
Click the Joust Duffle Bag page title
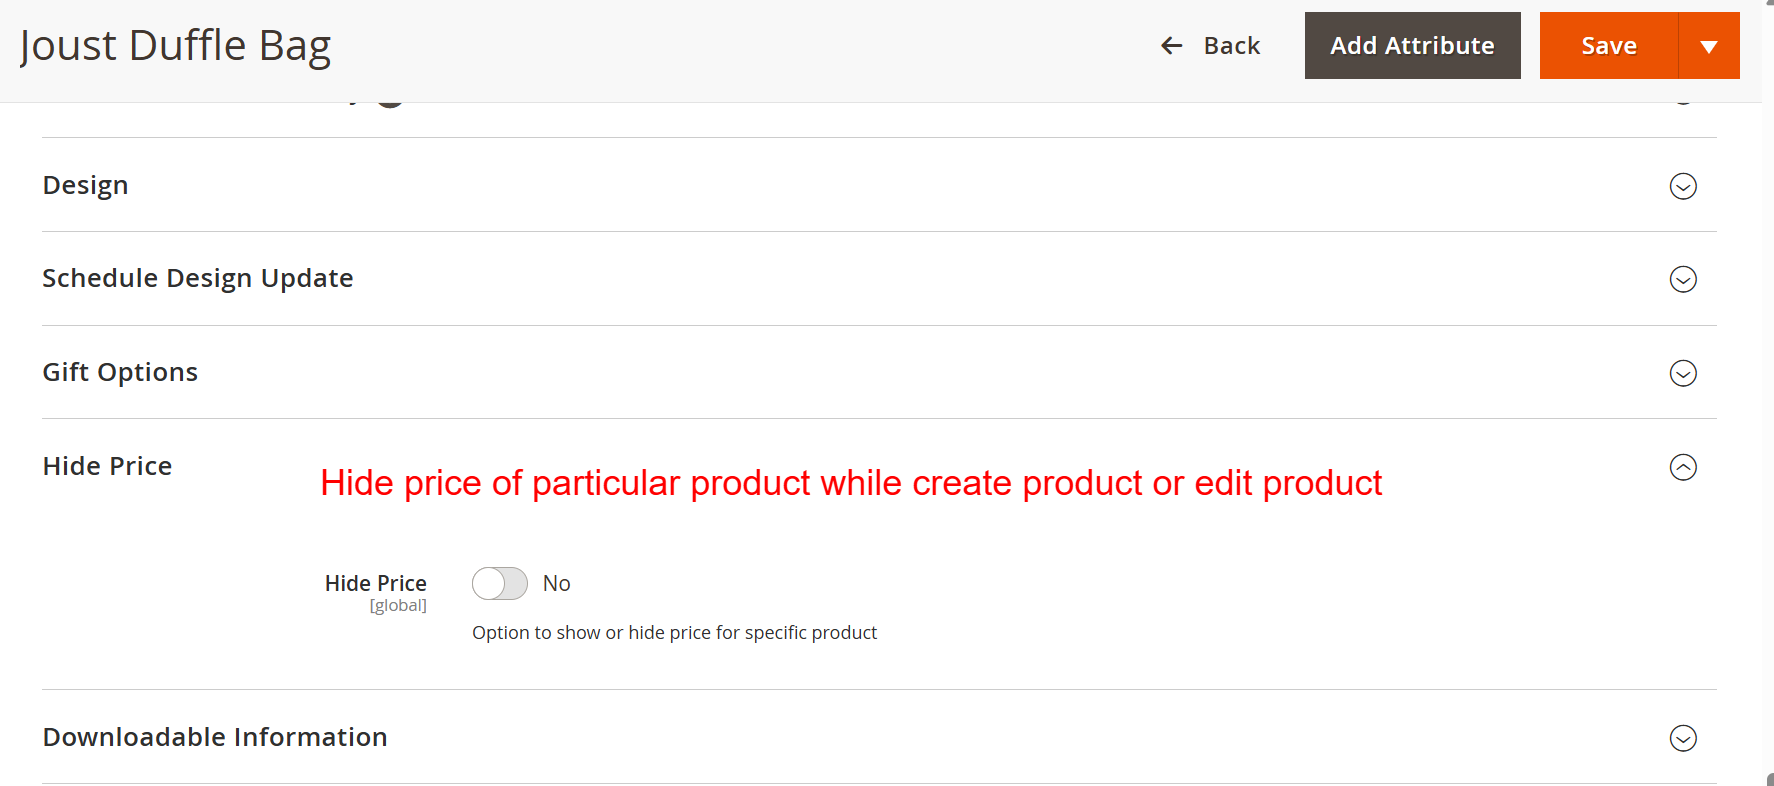(x=175, y=46)
